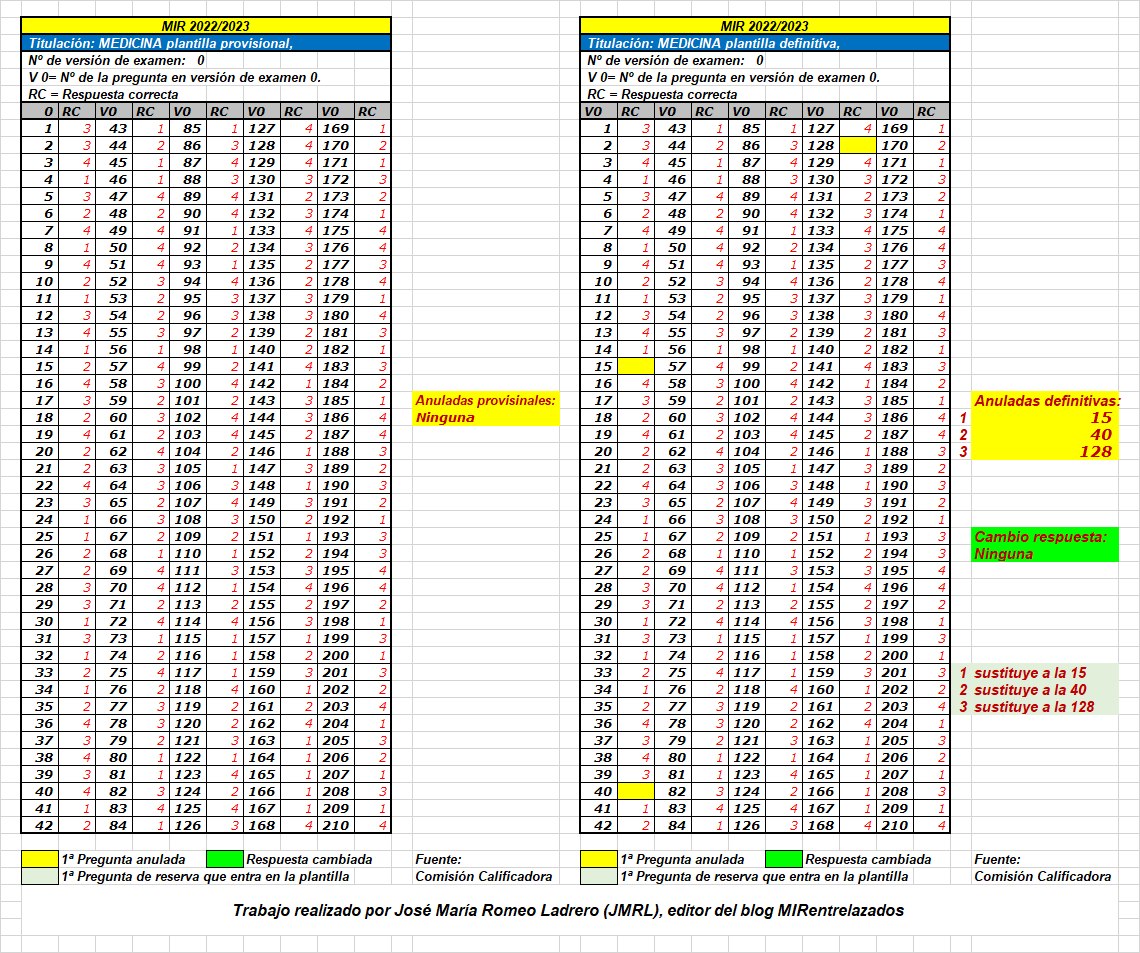Image resolution: width=1140 pixels, height=953 pixels.
Task: Select value 40 in the Anuladas definitivas list
Action: [1101, 435]
